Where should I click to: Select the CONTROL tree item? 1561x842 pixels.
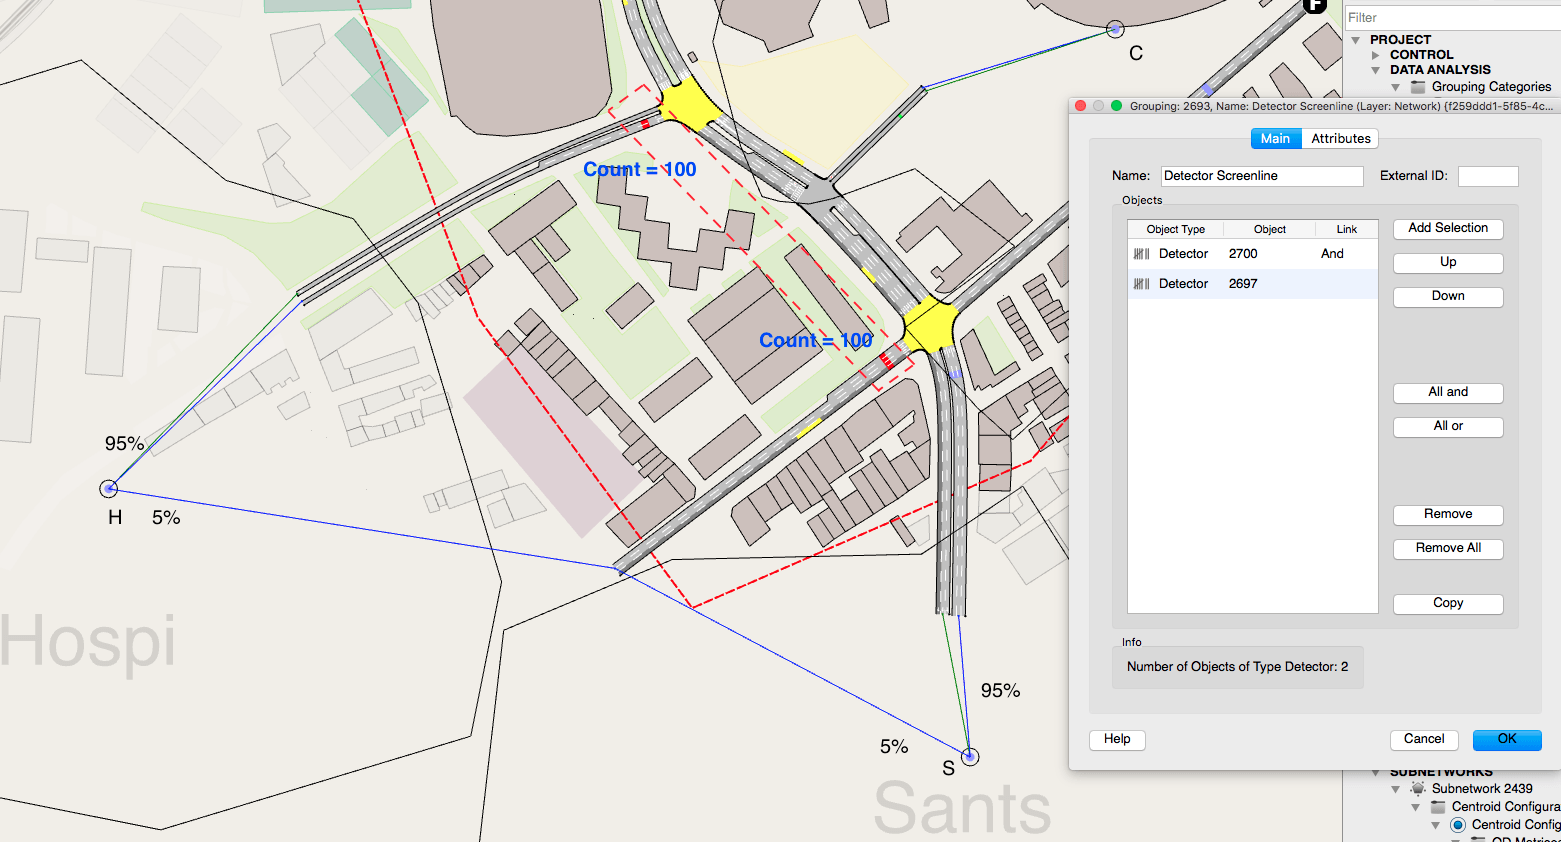pyautogui.click(x=1421, y=55)
